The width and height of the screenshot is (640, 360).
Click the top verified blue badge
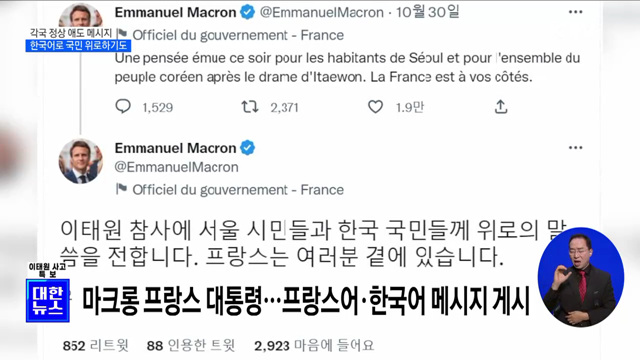247,12
